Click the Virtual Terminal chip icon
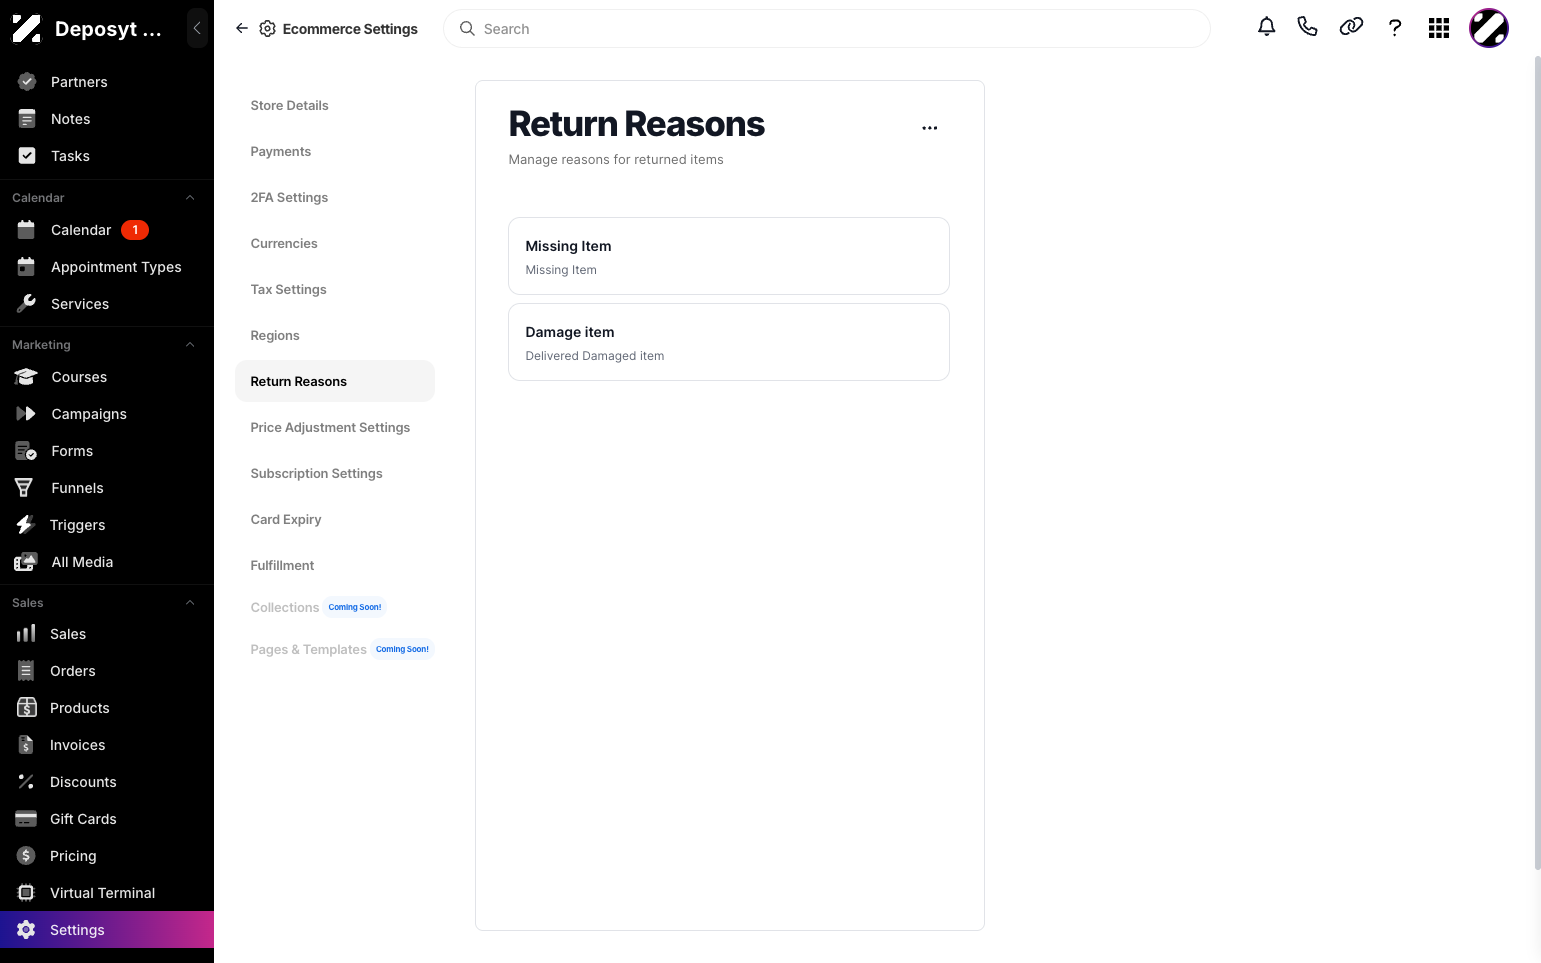Screen dimensions: 1541x963 tap(26, 893)
